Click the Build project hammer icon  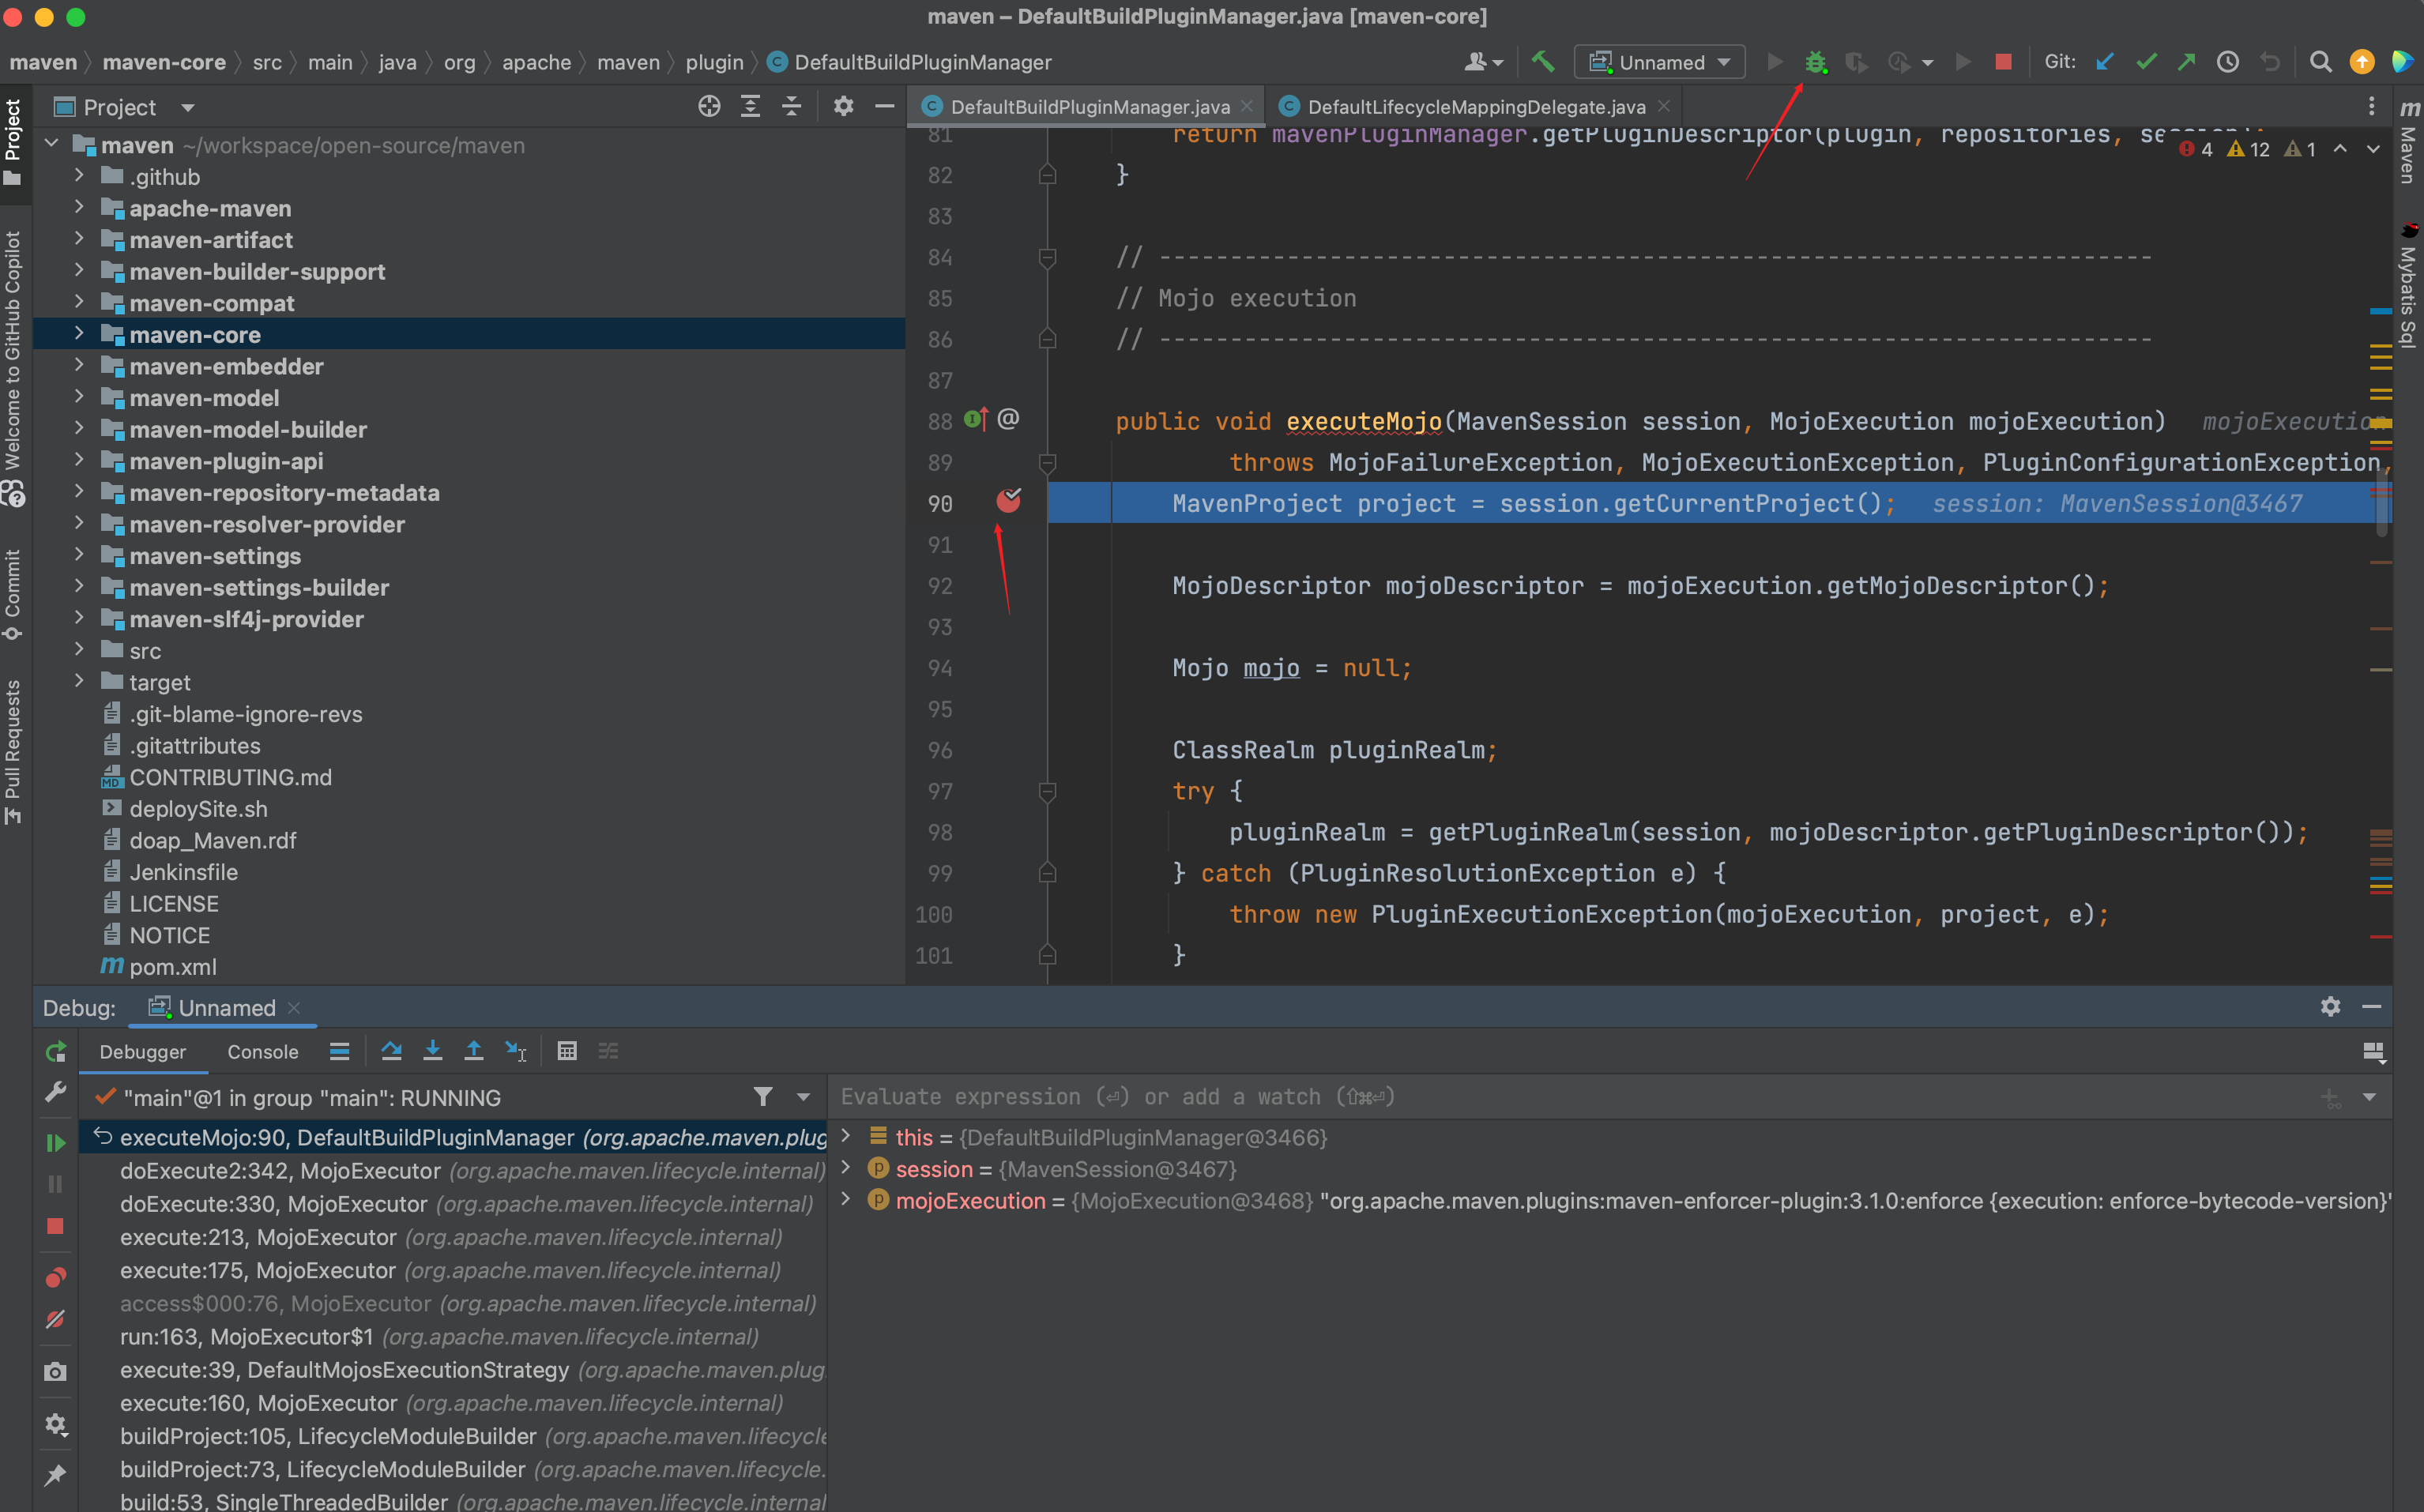click(x=1543, y=62)
